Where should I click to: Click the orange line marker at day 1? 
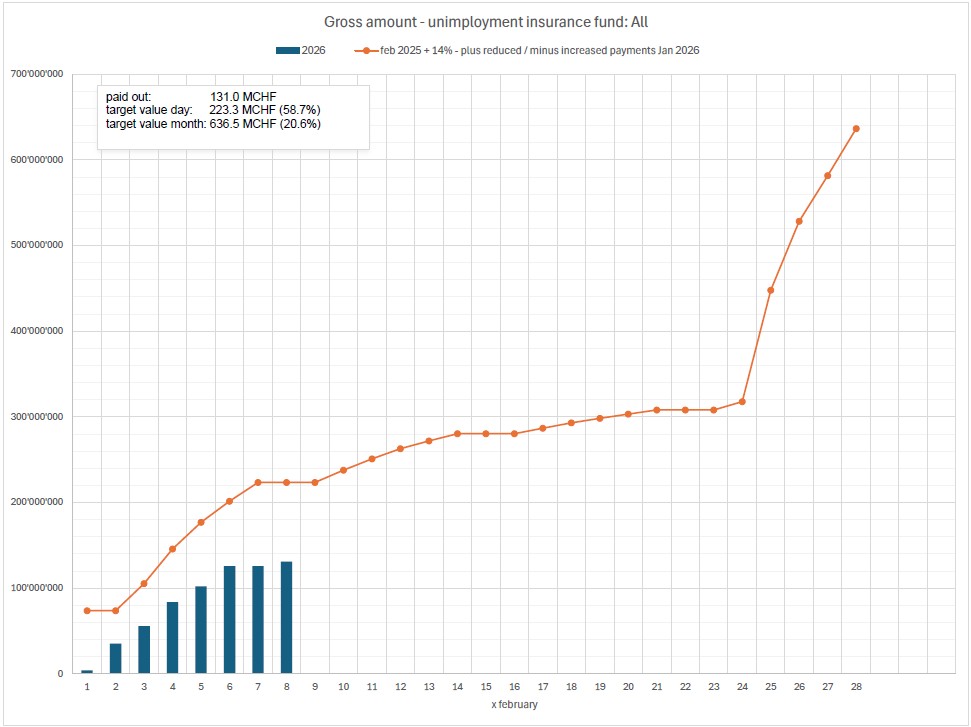87,610
